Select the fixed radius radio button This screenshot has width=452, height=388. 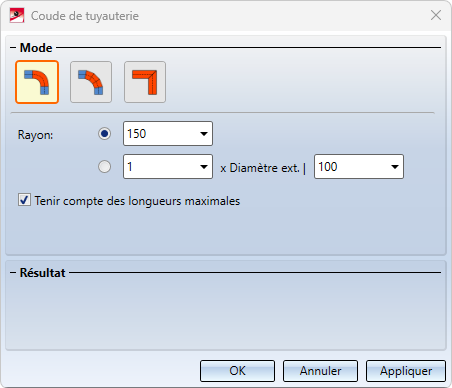click(105, 134)
